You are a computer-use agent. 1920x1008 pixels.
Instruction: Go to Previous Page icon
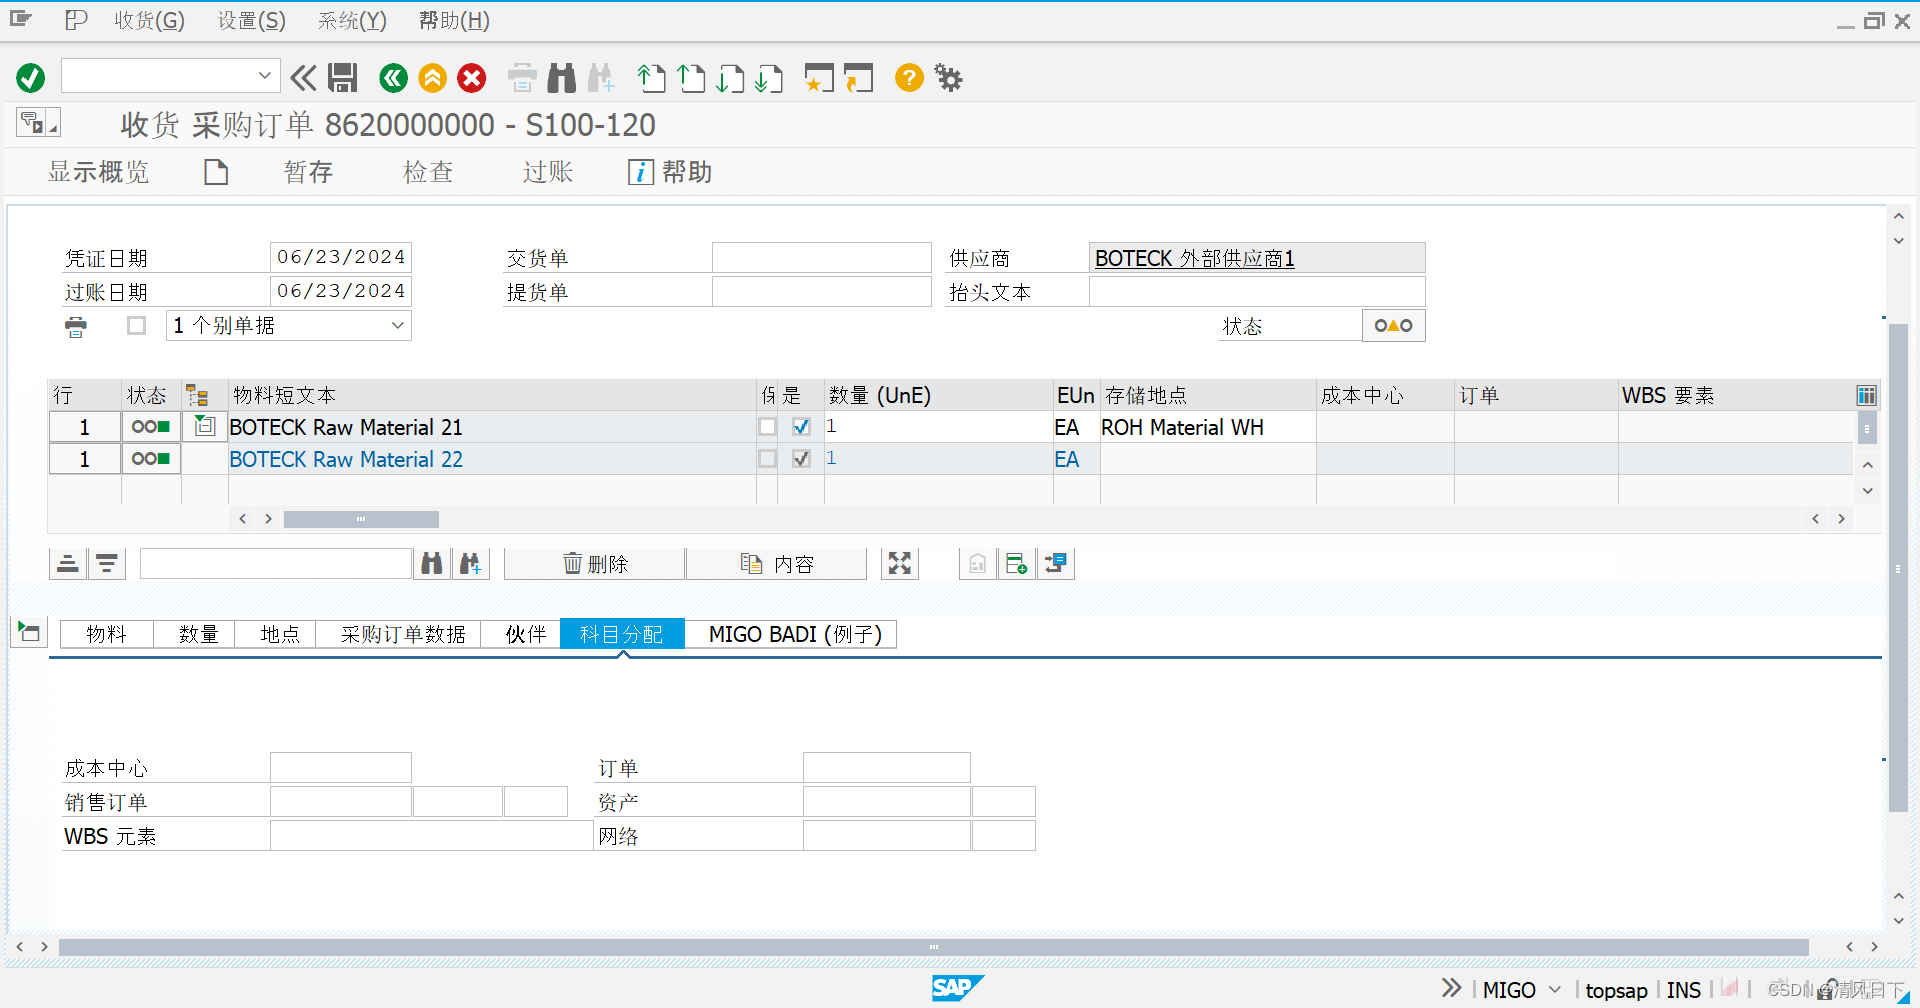(691, 78)
